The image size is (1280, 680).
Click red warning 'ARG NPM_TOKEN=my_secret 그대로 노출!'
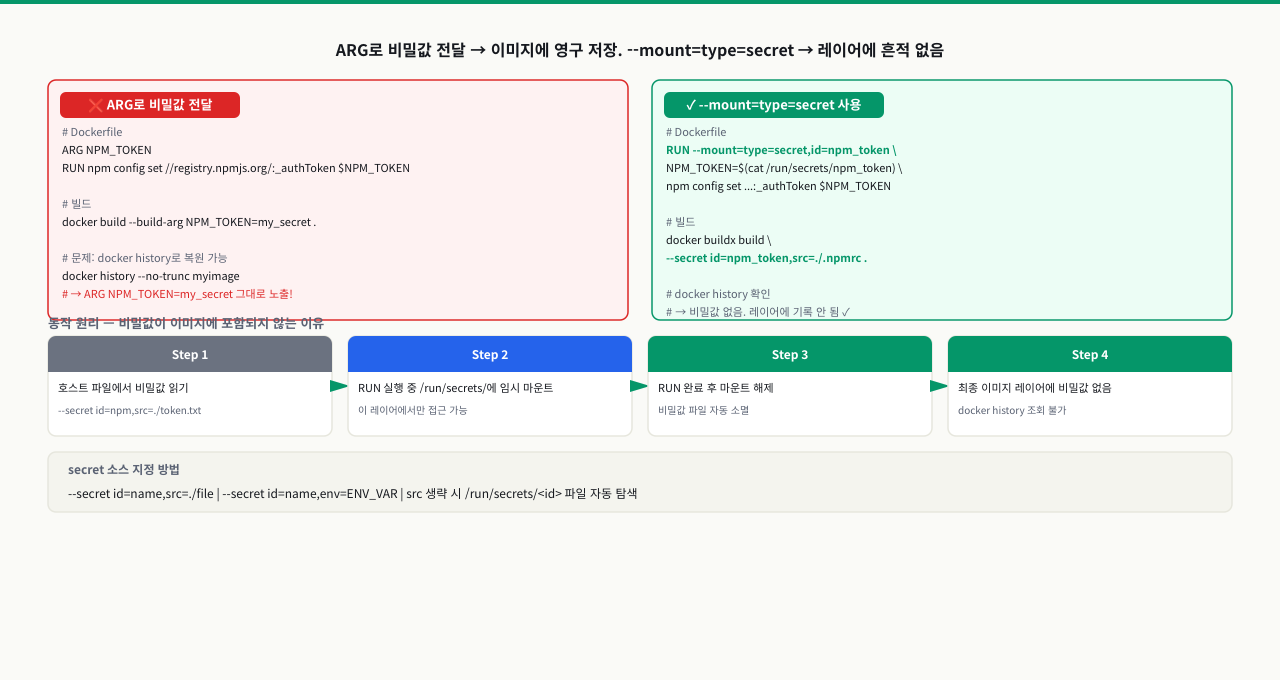click(177, 294)
